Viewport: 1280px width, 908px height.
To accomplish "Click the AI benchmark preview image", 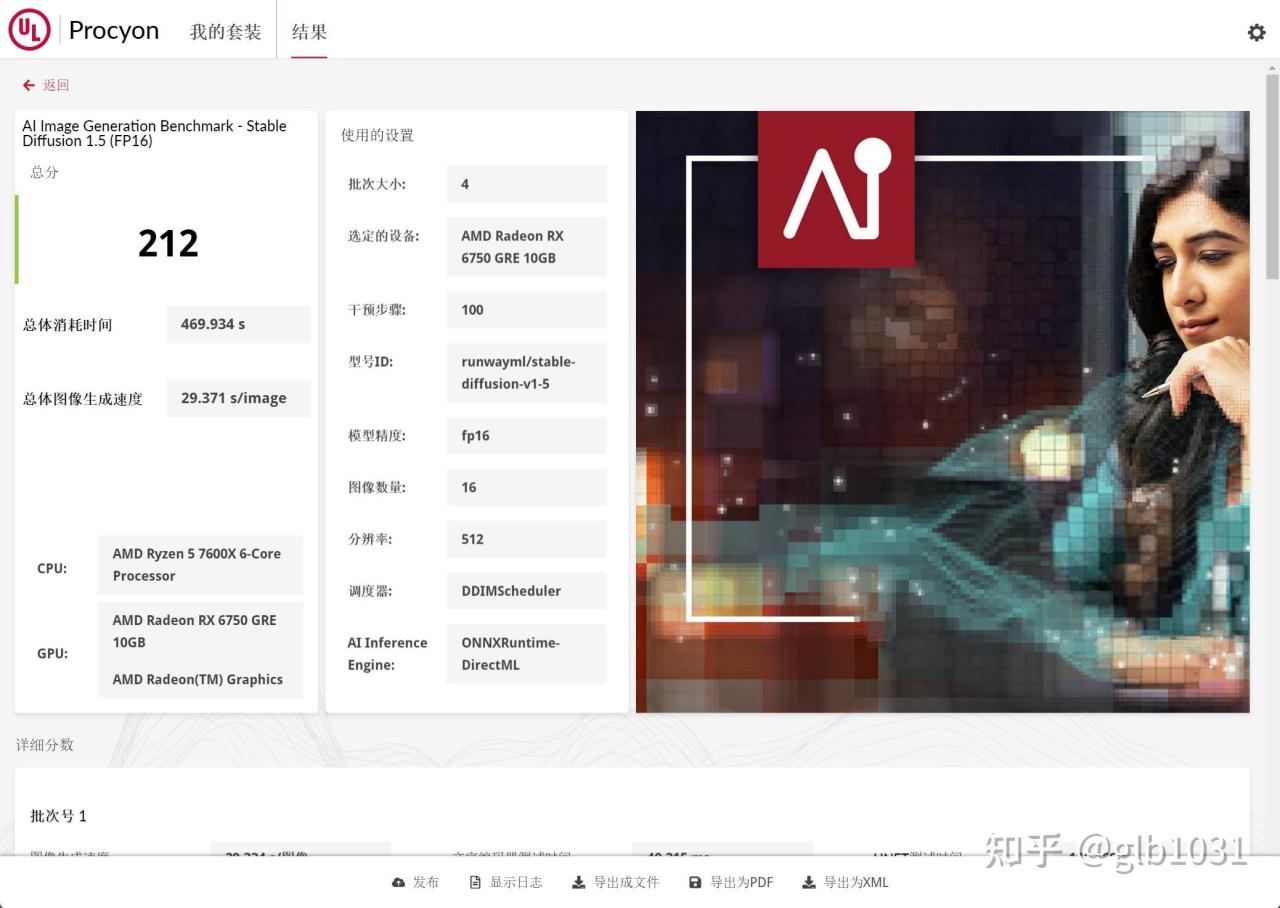I will (x=941, y=412).
